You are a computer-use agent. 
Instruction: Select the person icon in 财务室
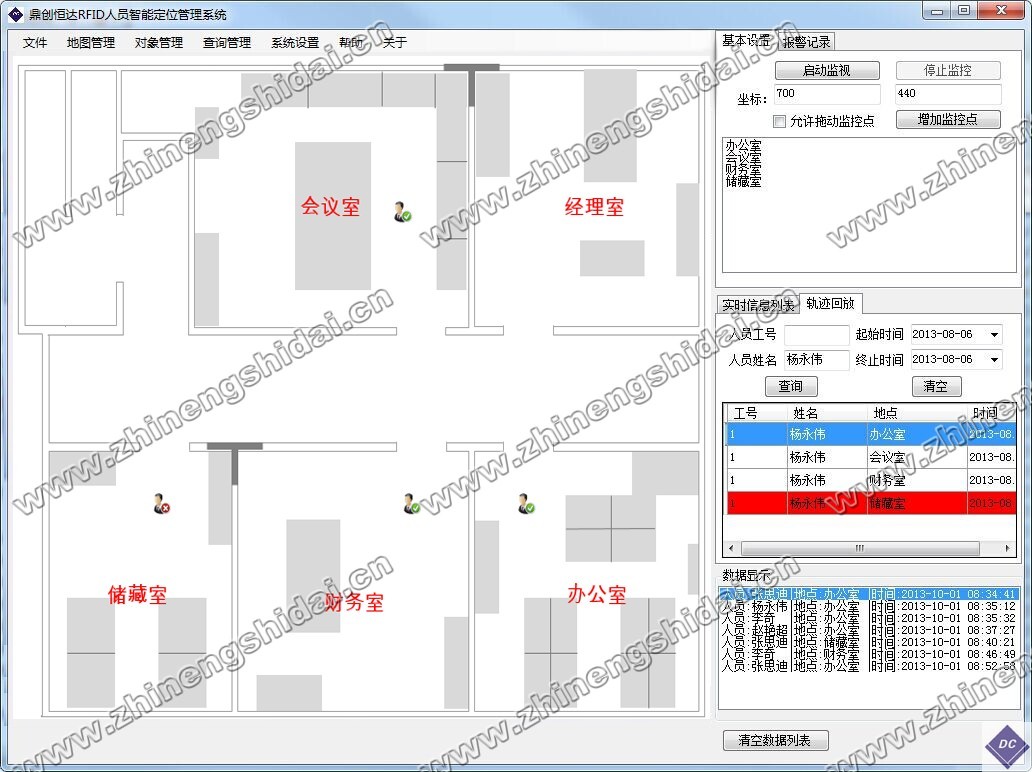coord(411,503)
